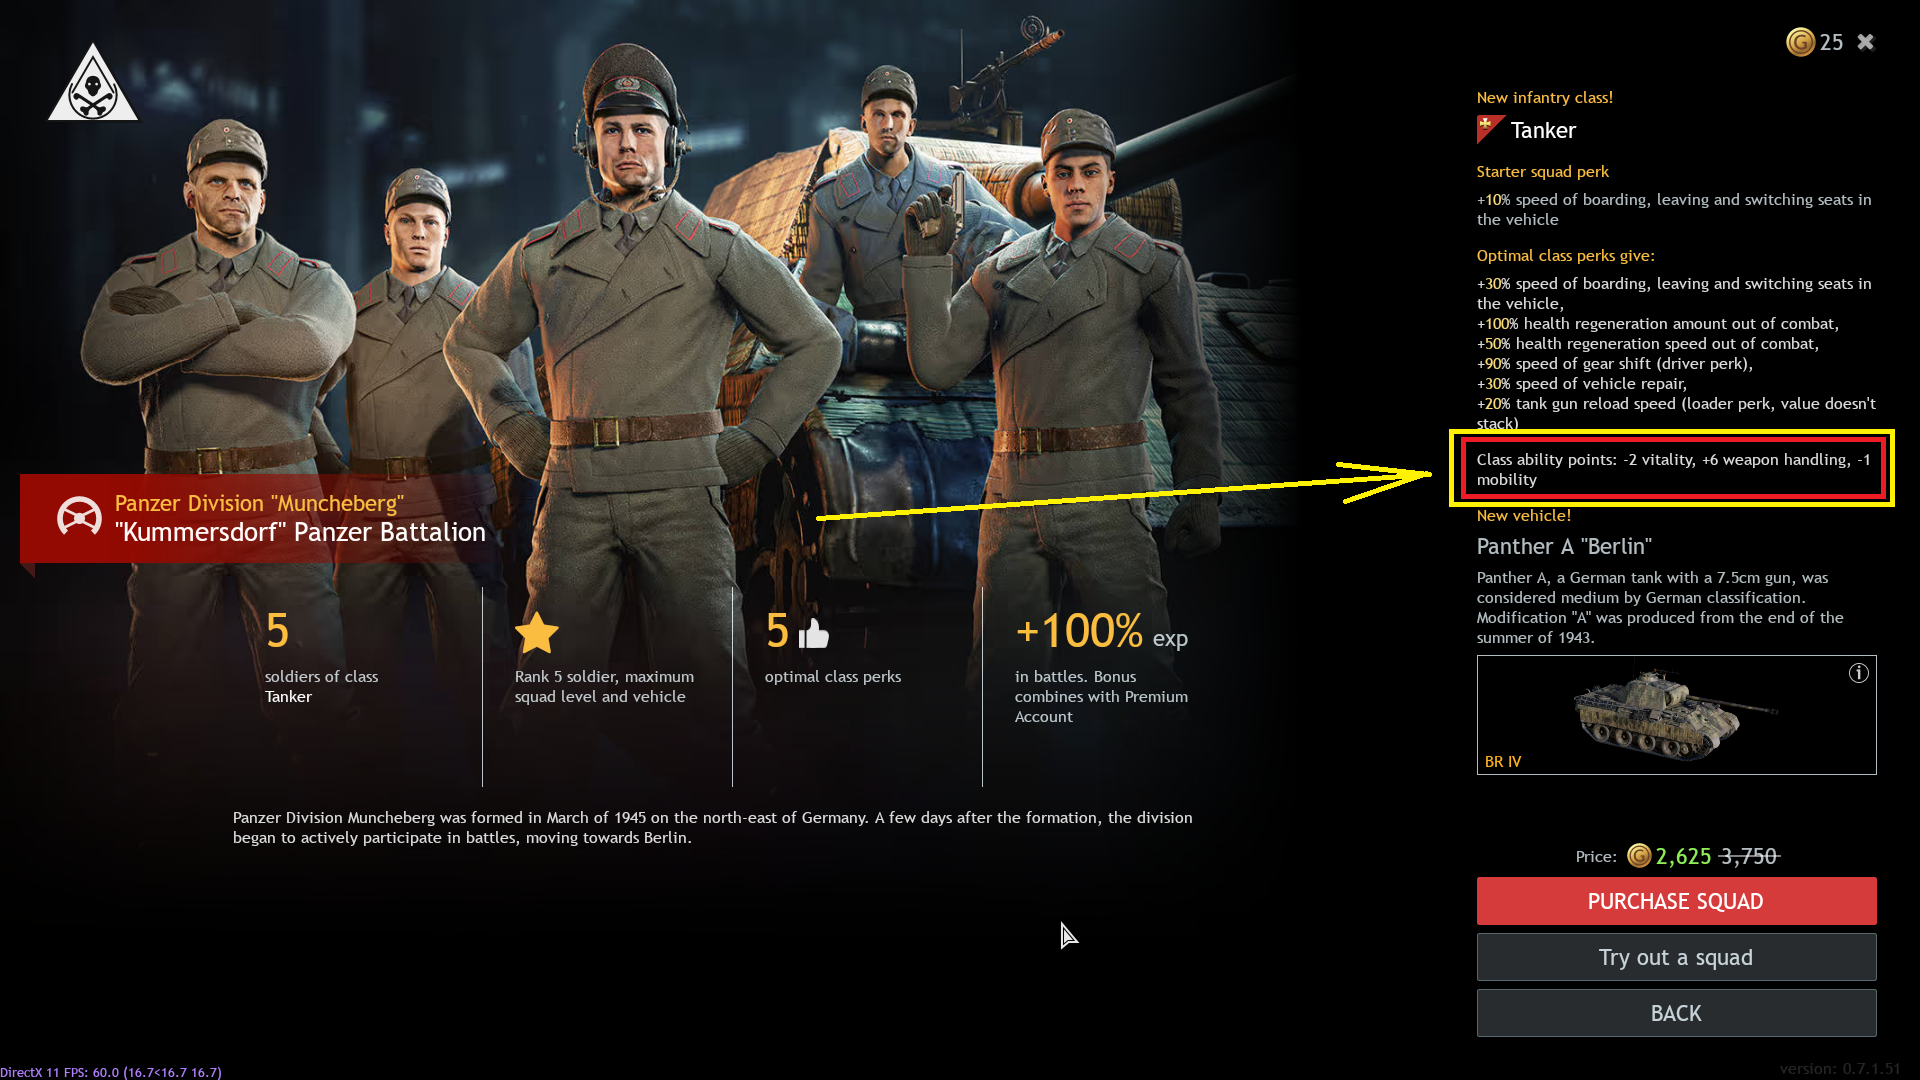1920x1080 pixels.
Task: Click the Tanker class name
Action: point(1543,130)
